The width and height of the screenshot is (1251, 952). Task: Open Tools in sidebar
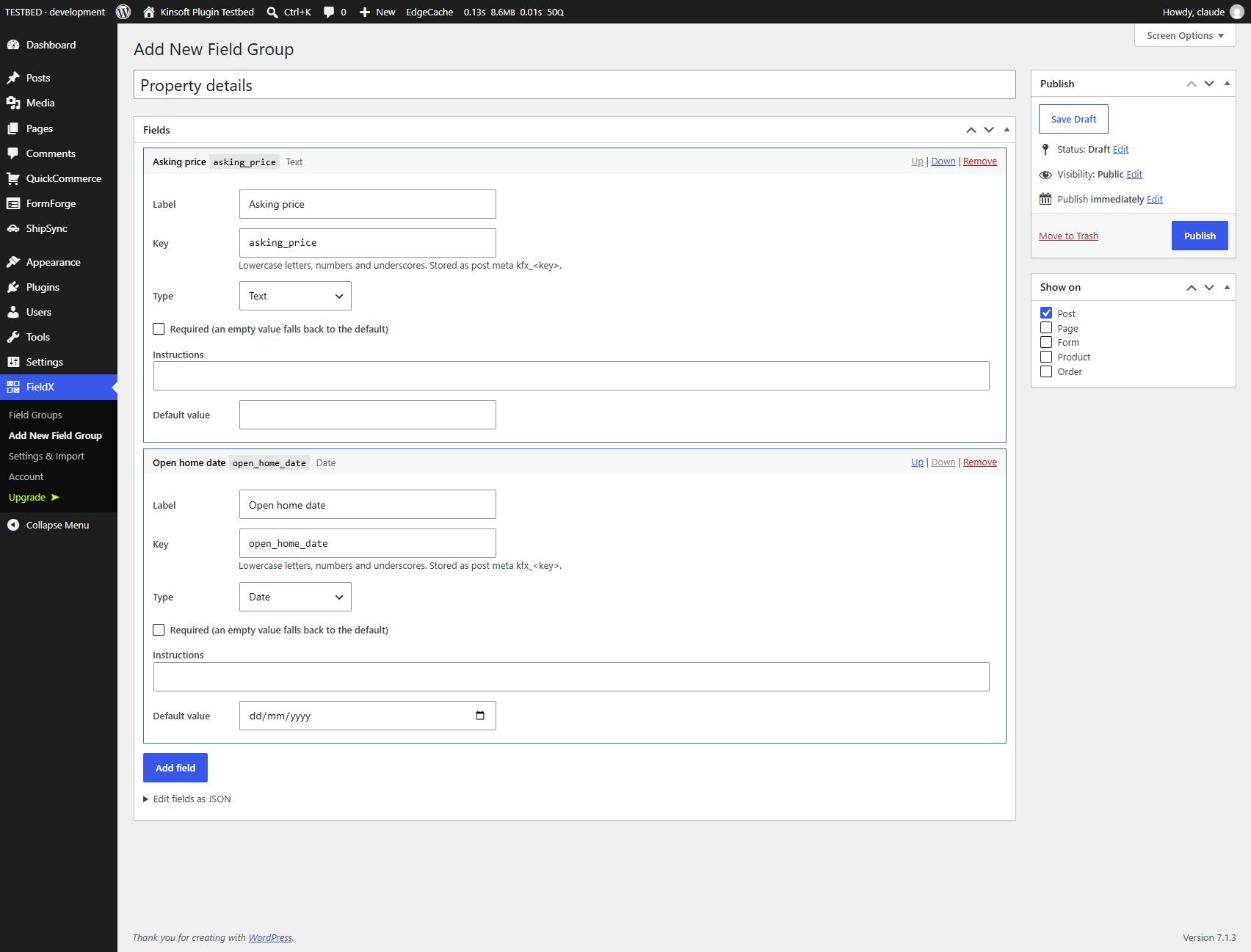tap(58, 337)
